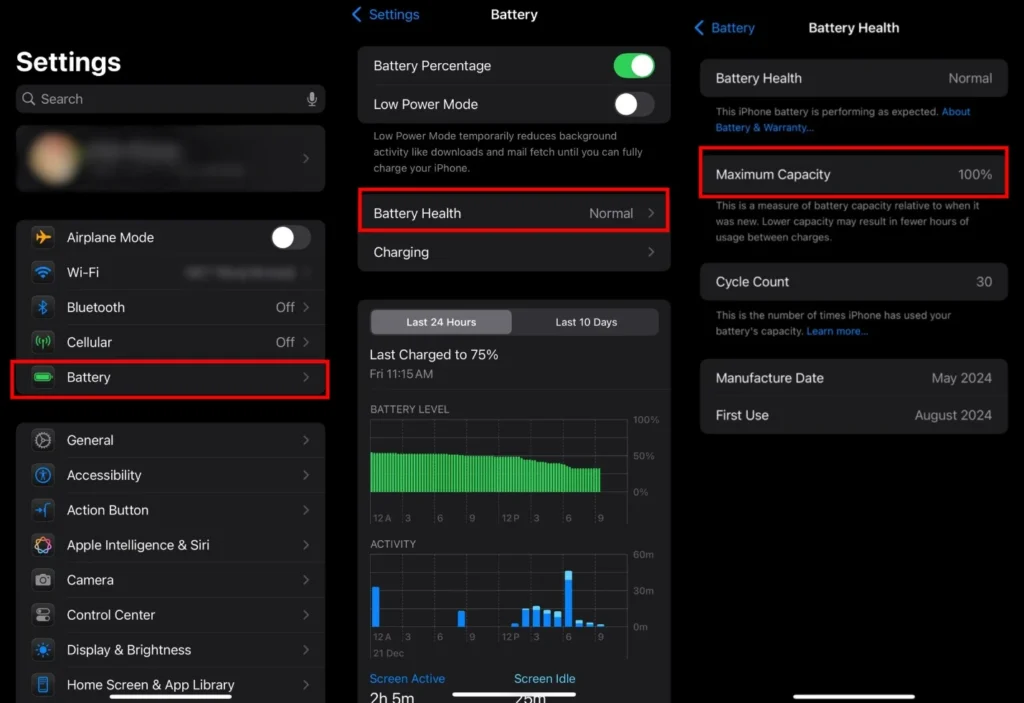Open Battery row chevron in Settings list
Screen dimensions: 1024x703
click(306, 377)
